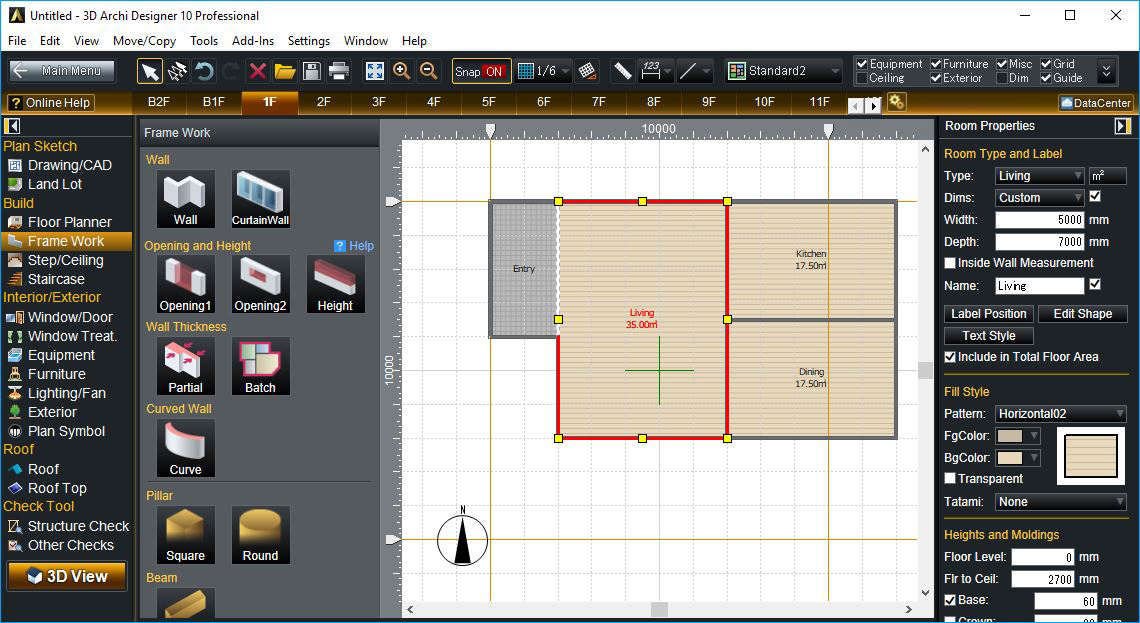Click the Edit Shape button
The image size is (1140, 623).
[1082, 314]
